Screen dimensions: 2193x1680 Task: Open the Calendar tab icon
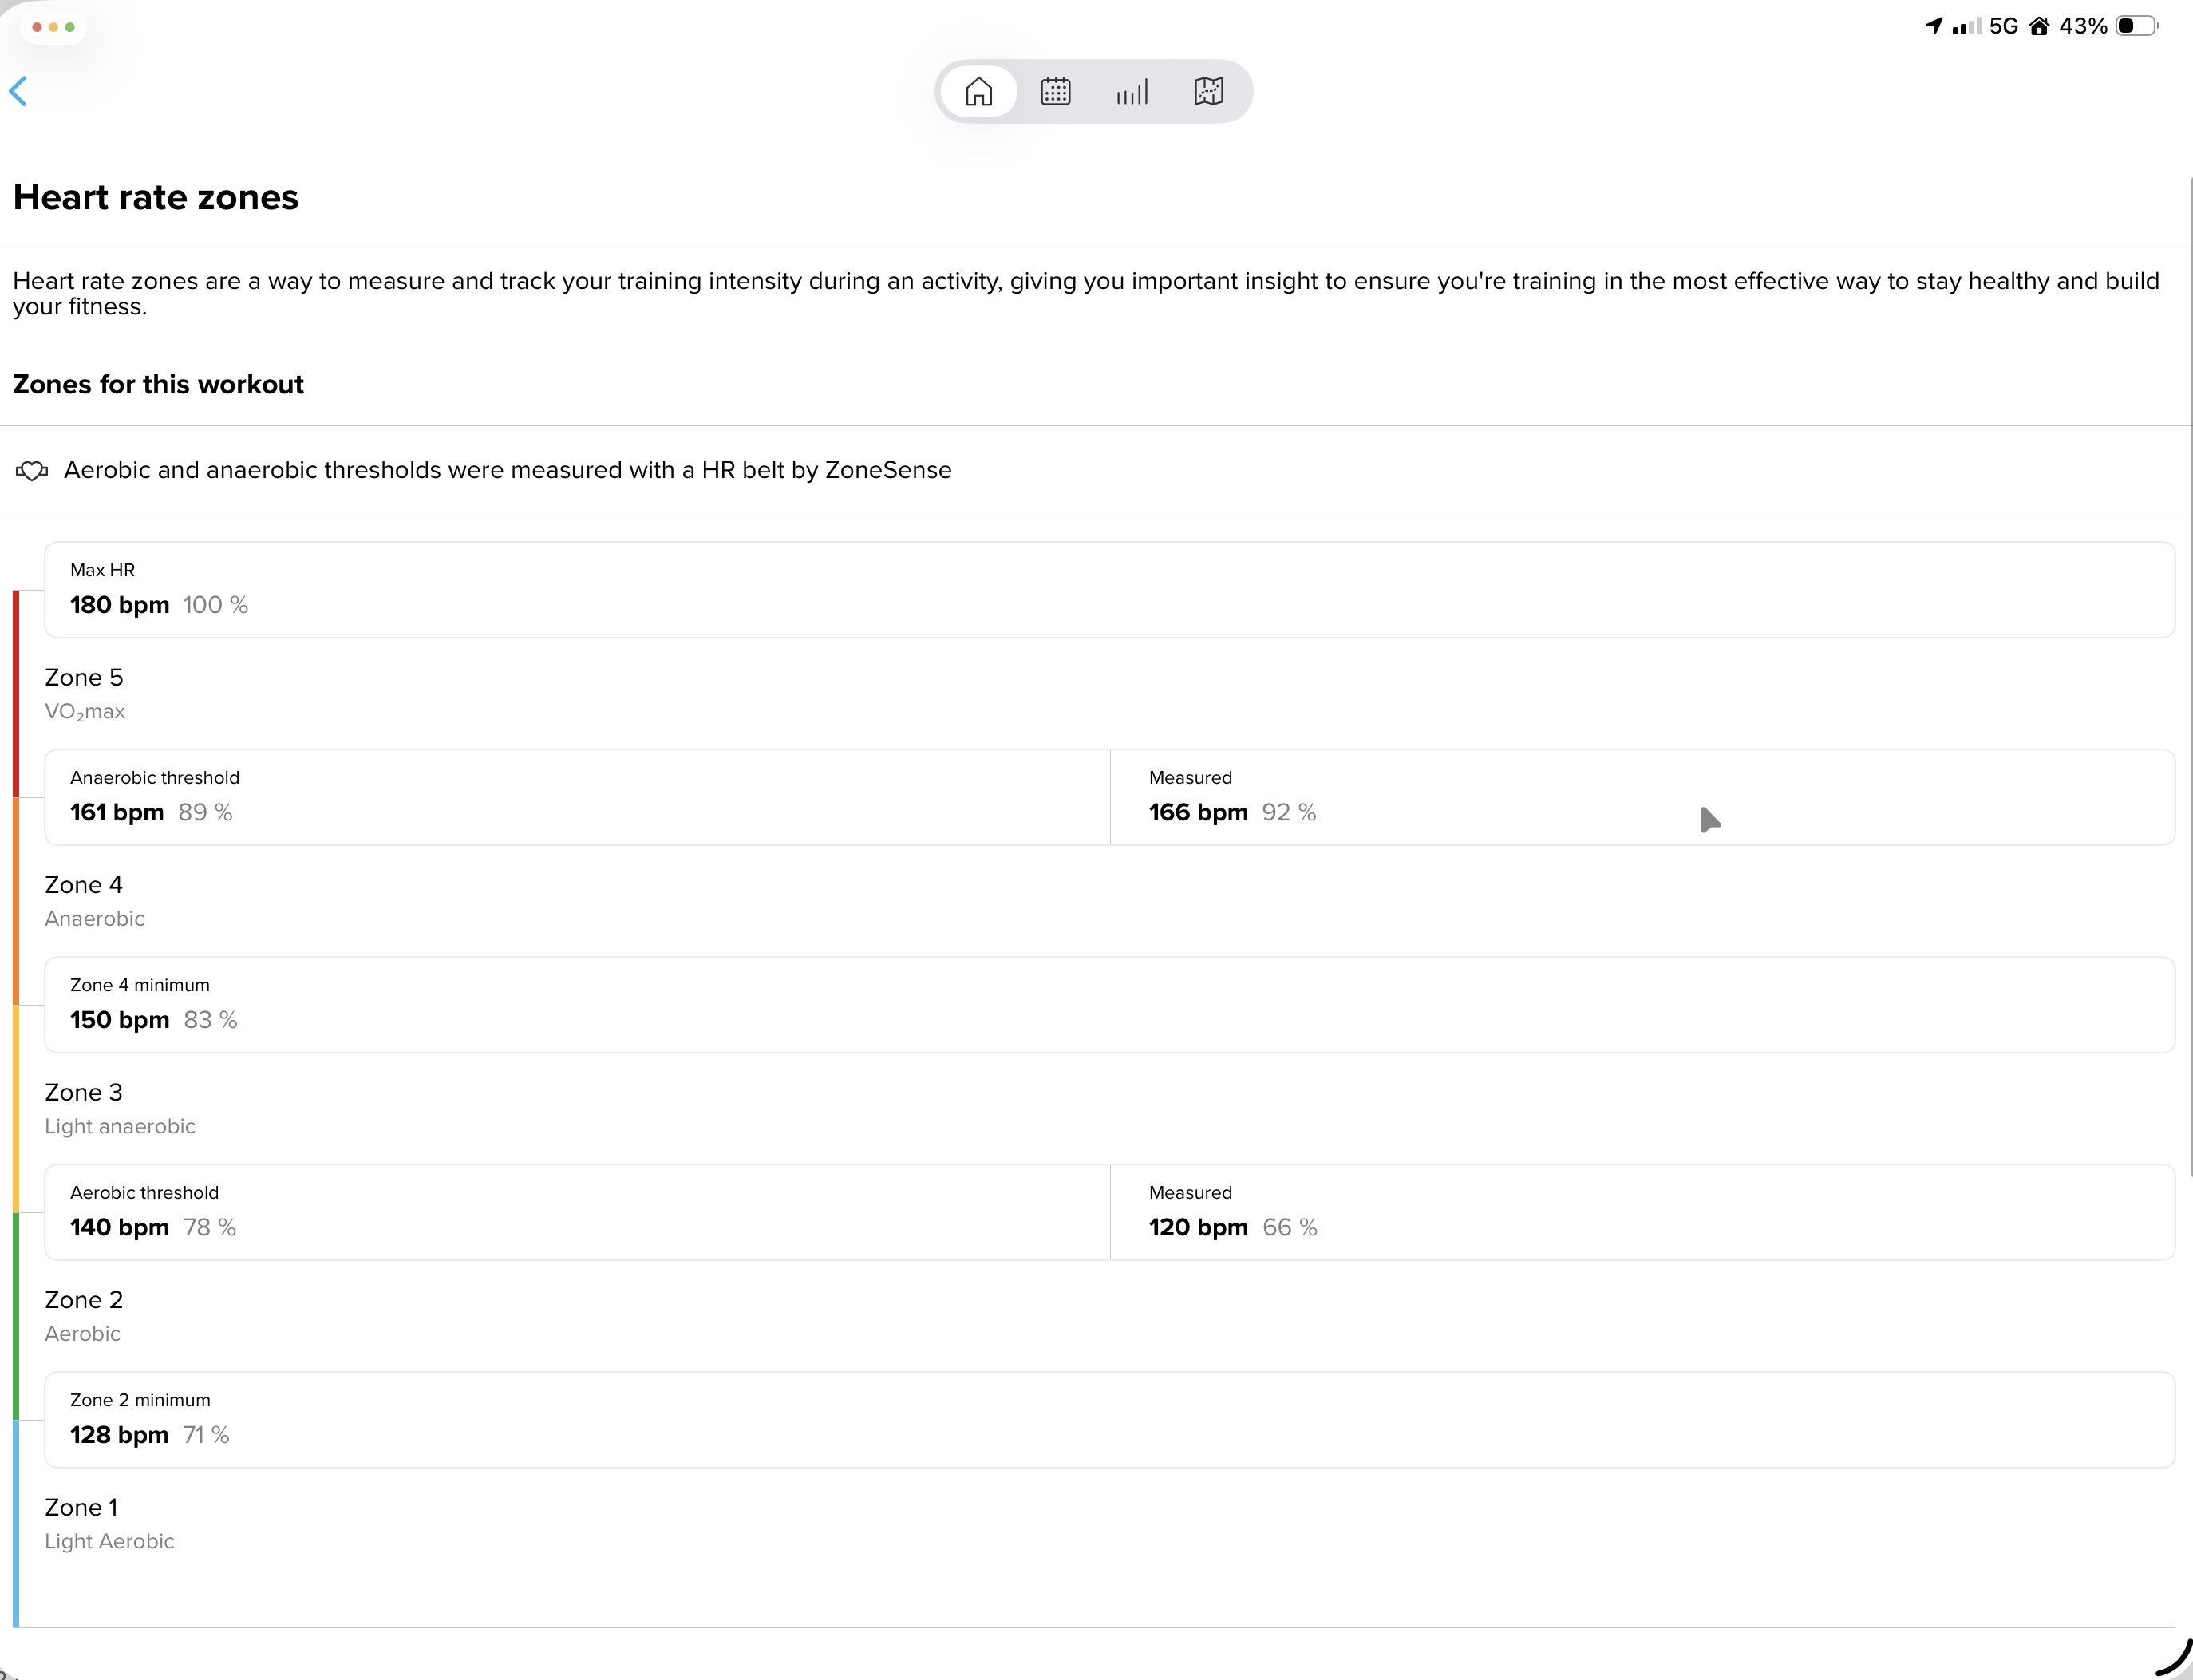click(x=1055, y=92)
